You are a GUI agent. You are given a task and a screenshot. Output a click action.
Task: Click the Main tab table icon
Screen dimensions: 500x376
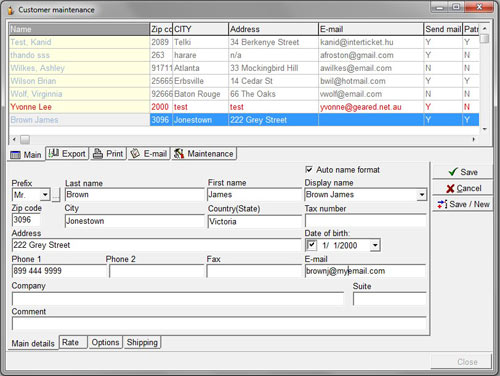tap(15, 155)
